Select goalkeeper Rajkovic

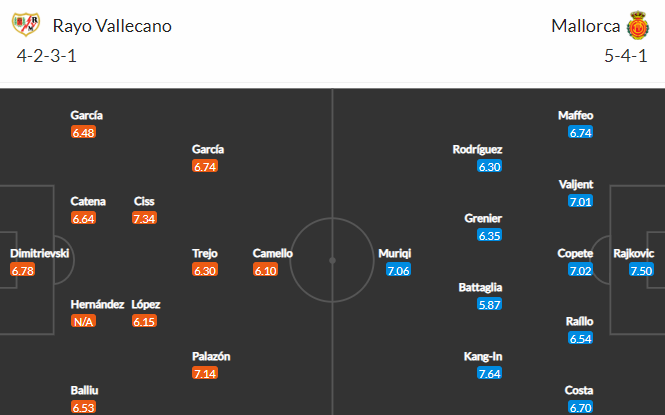pyautogui.click(x=634, y=253)
